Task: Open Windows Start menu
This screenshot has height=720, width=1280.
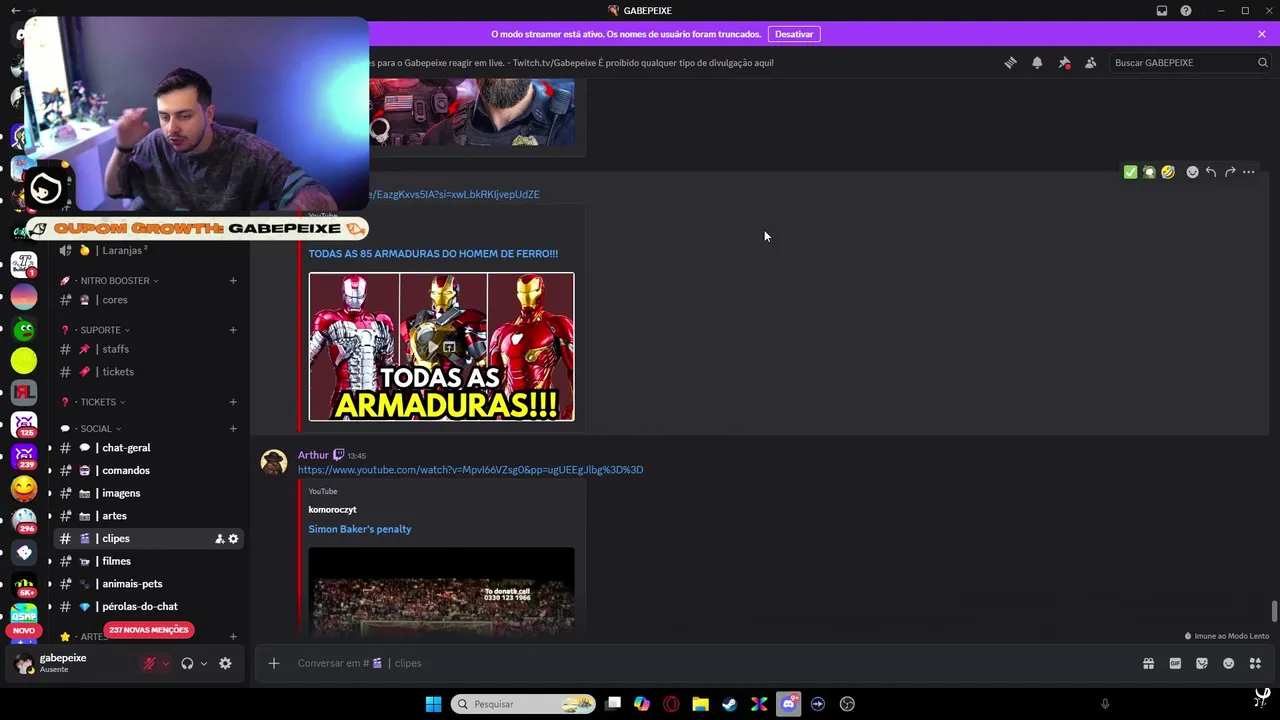Action: coord(433,704)
